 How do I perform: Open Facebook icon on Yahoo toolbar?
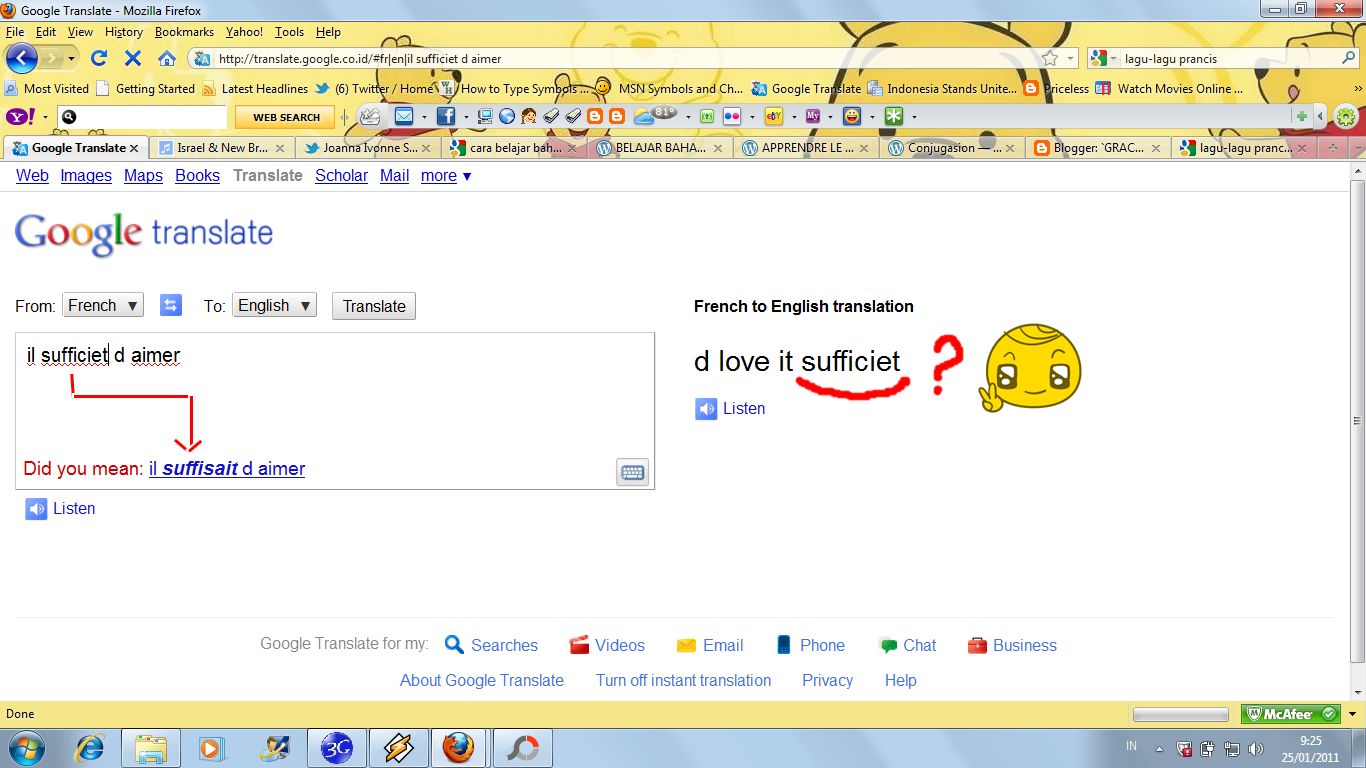446,117
